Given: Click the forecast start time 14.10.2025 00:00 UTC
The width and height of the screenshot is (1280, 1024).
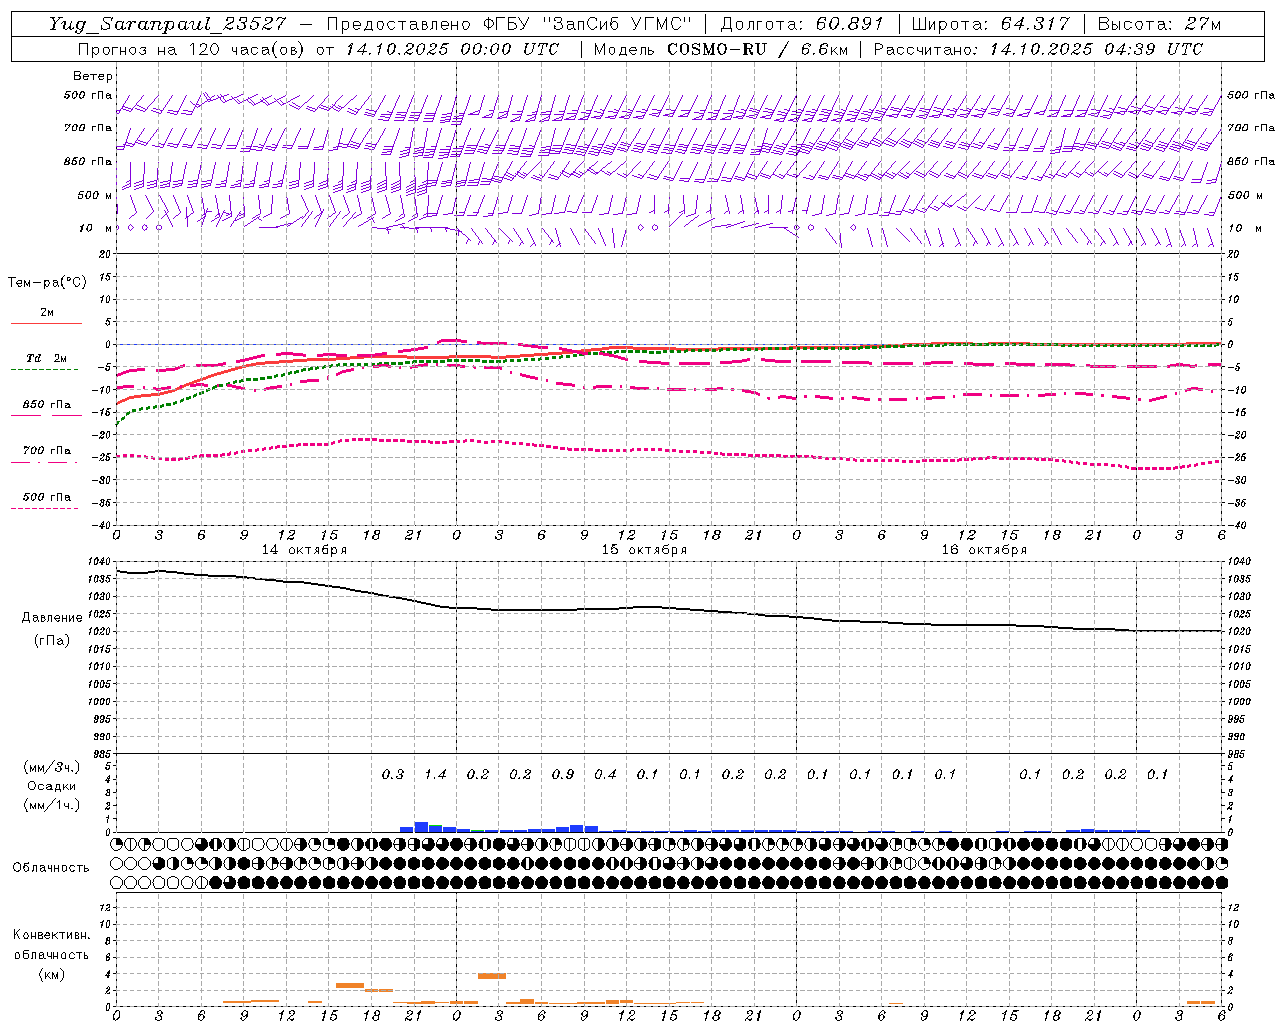Looking at the screenshot, I should click(x=452, y=49).
